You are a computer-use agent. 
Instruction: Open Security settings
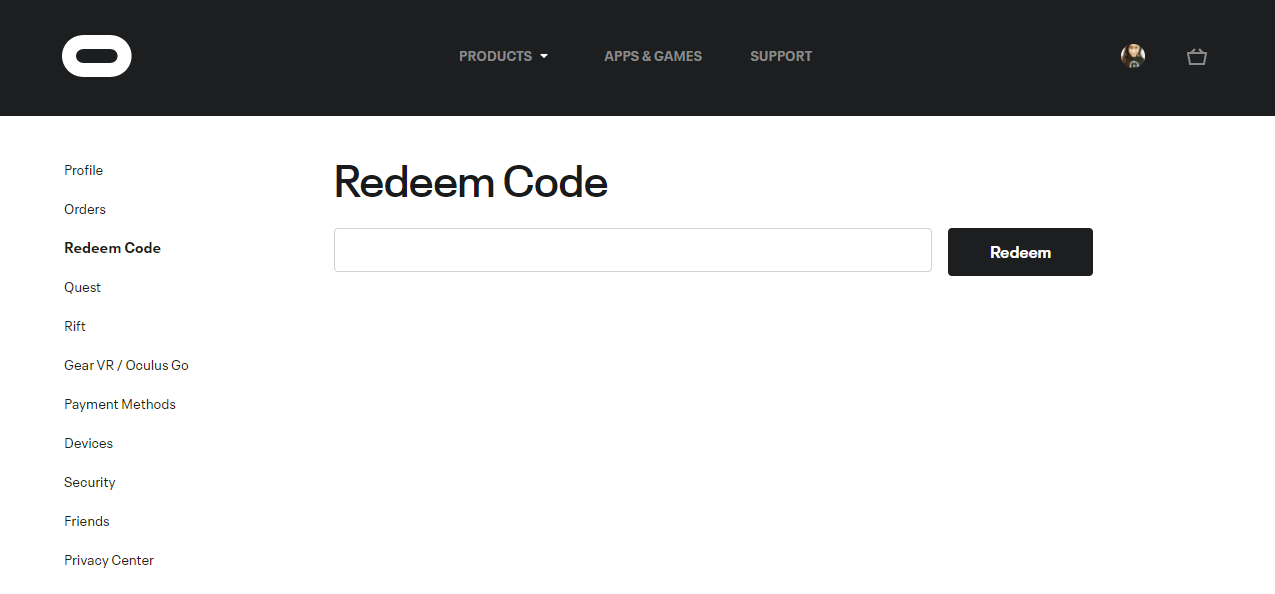tap(90, 482)
